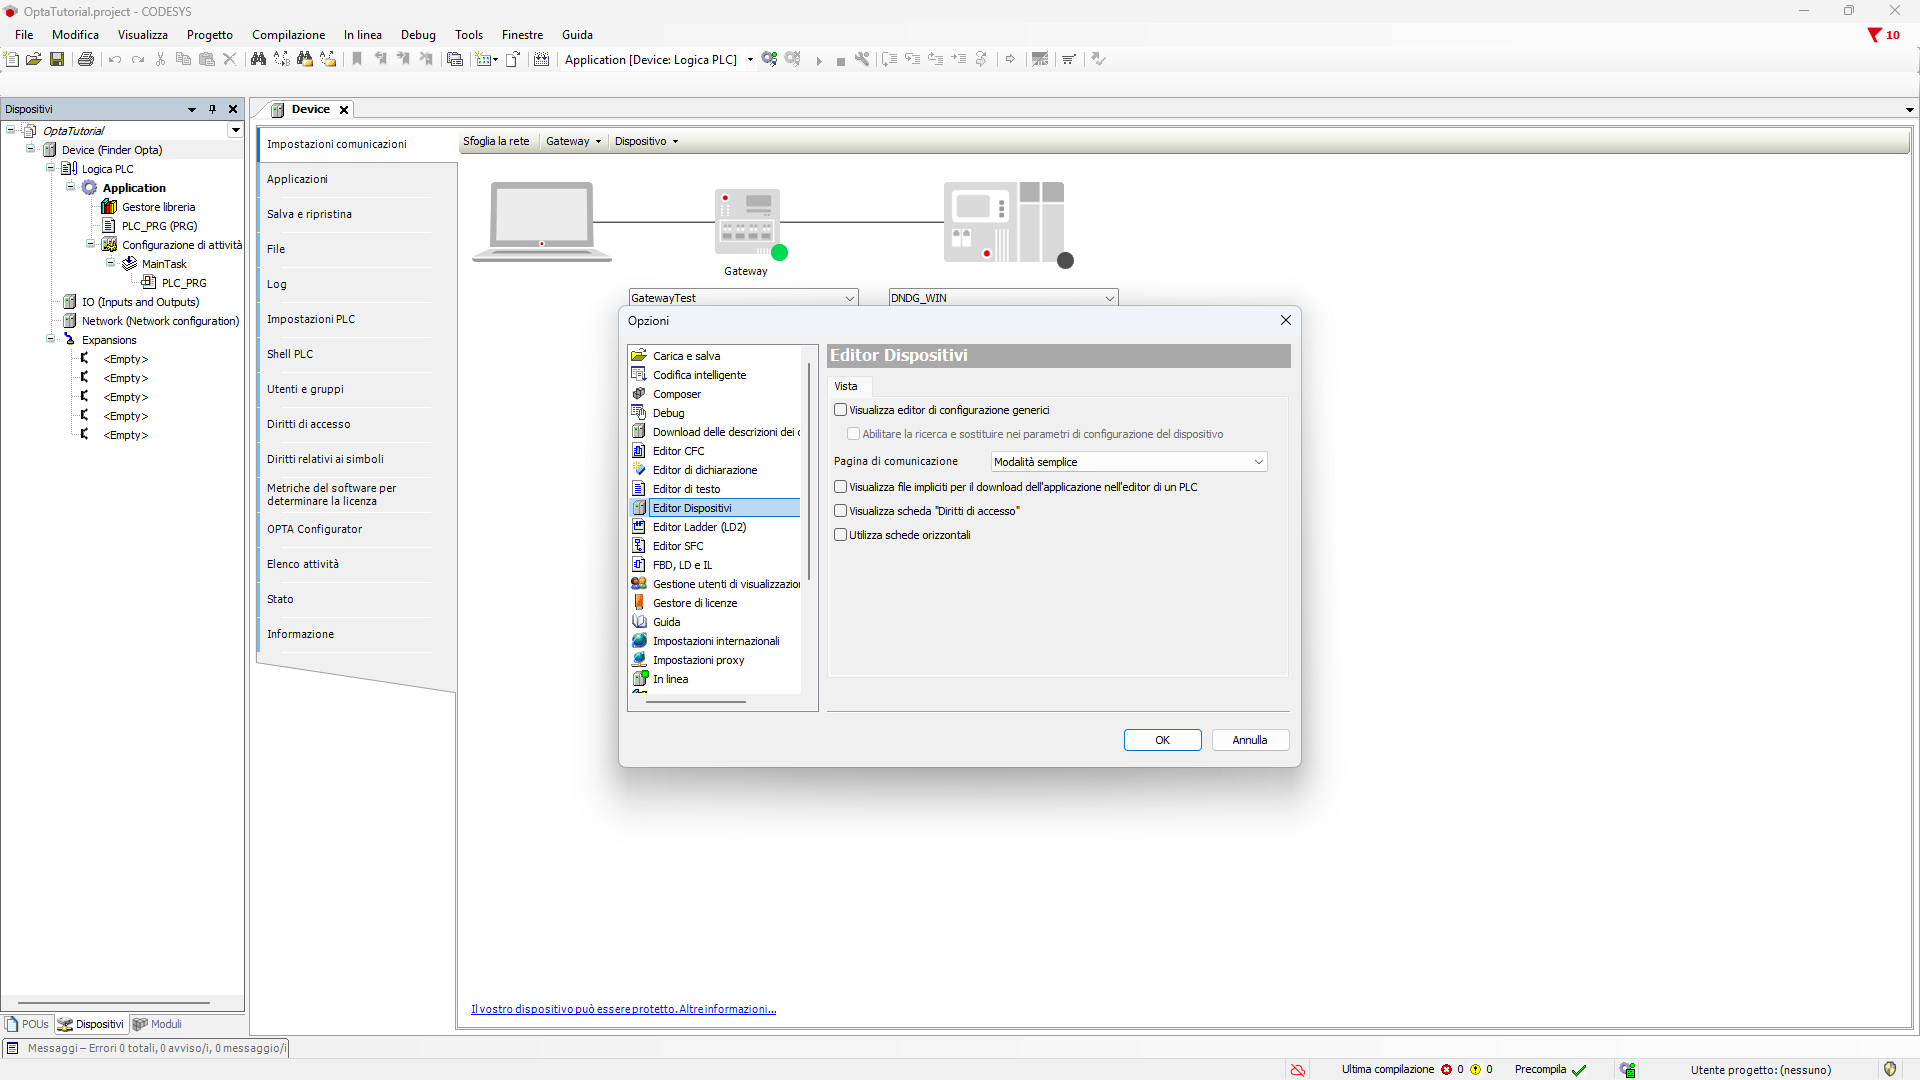Viewport: 1920px width, 1080px height.
Task: Select Editor Ladder (LD2) in options list
Action: [x=699, y=527]
